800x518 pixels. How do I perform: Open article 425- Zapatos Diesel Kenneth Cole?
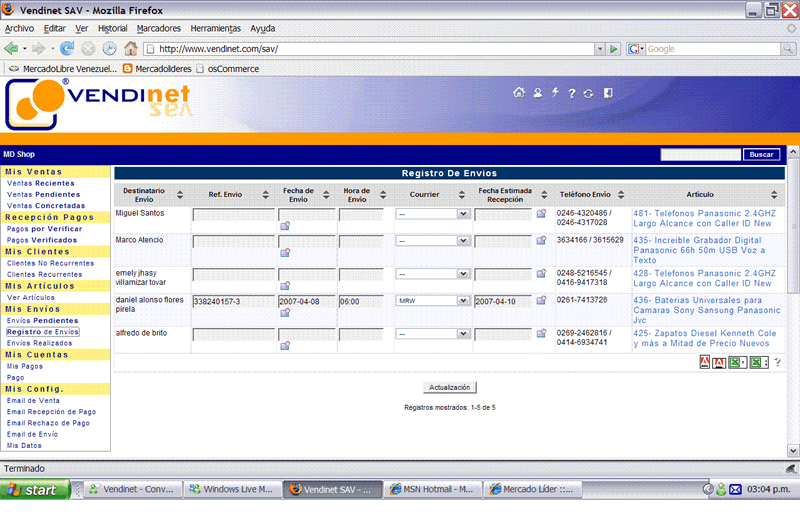(705, 338)
